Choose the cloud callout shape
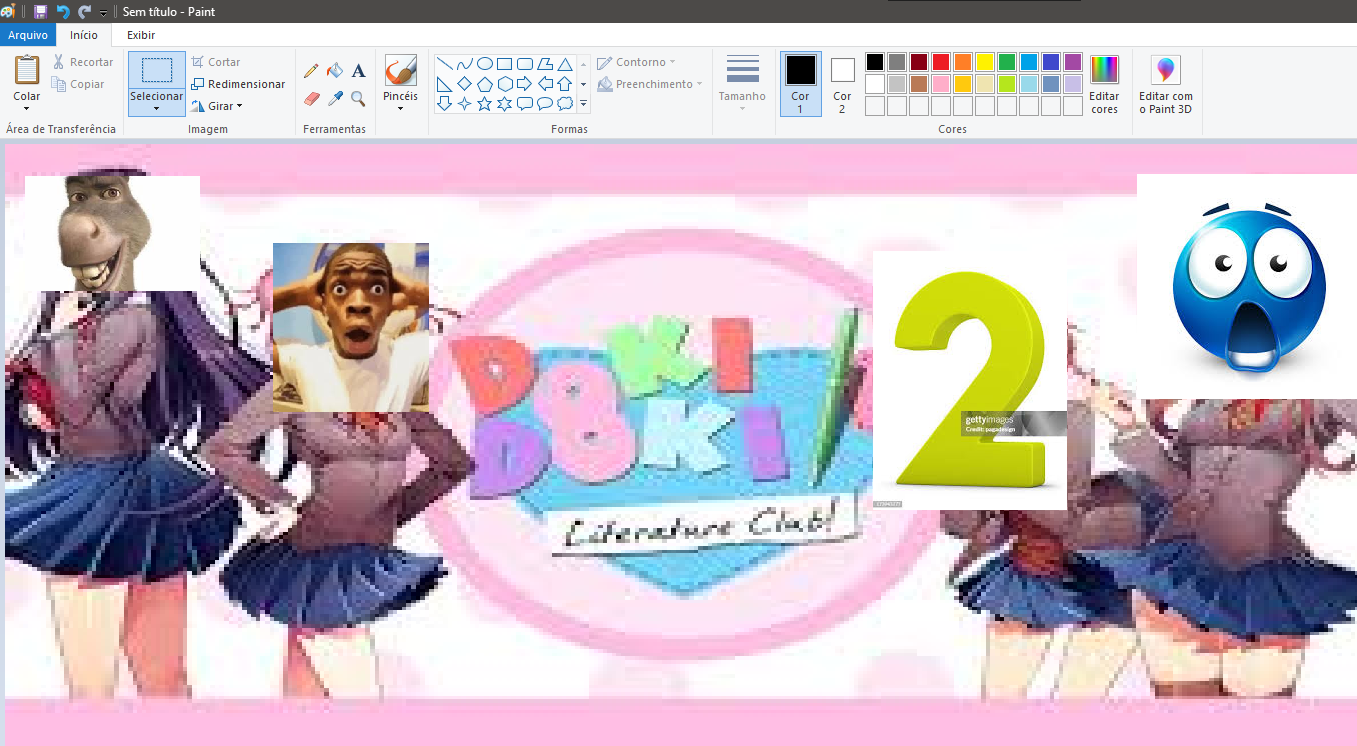Image resolution: width=1357 pixels, height=746 pixels. tap(565, 103)
